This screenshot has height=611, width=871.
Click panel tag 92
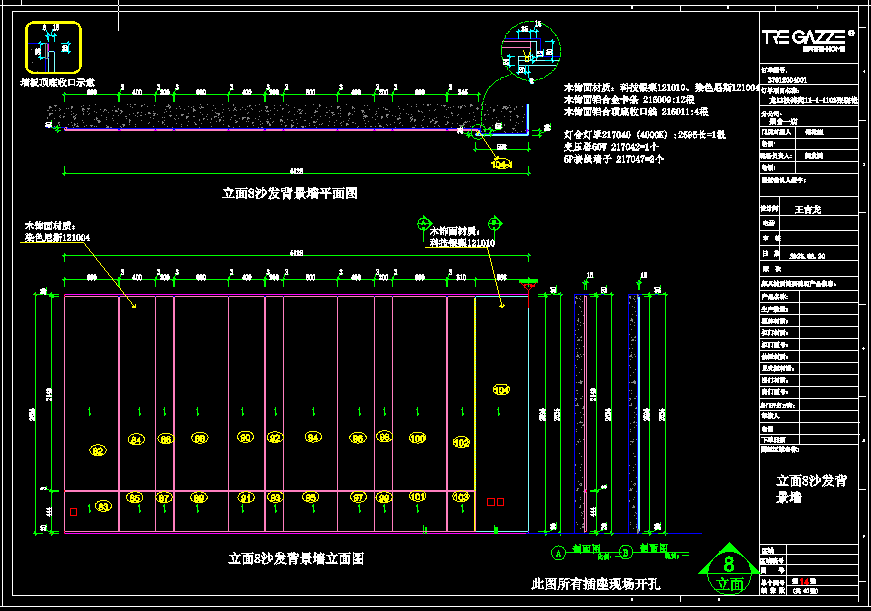point(275,438)
